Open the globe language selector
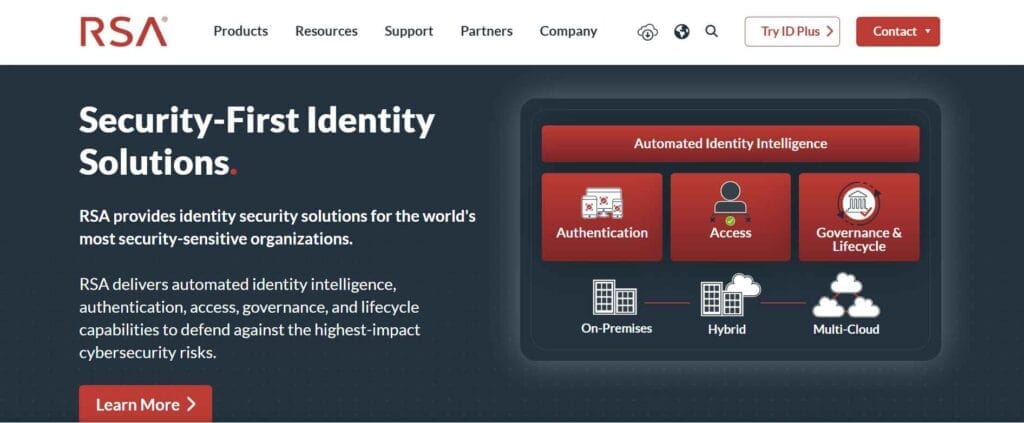 point(682,31)
